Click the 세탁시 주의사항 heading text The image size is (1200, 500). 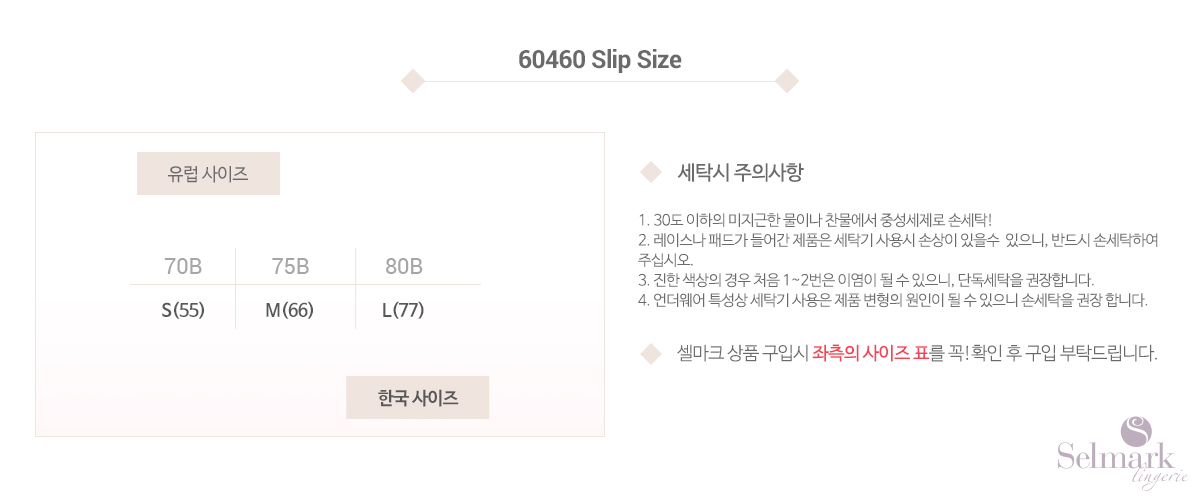(x=741, y=172)
